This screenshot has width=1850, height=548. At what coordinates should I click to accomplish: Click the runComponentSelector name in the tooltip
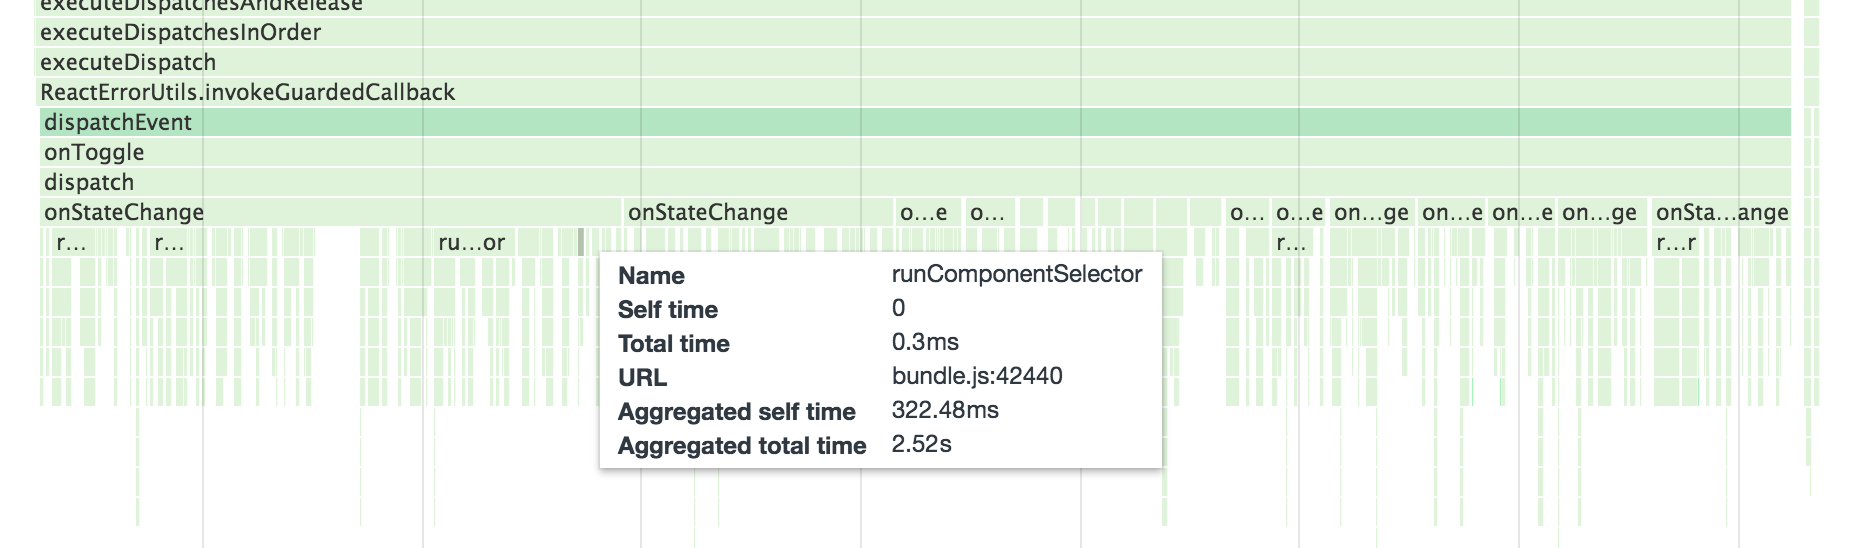(1016, 274)
